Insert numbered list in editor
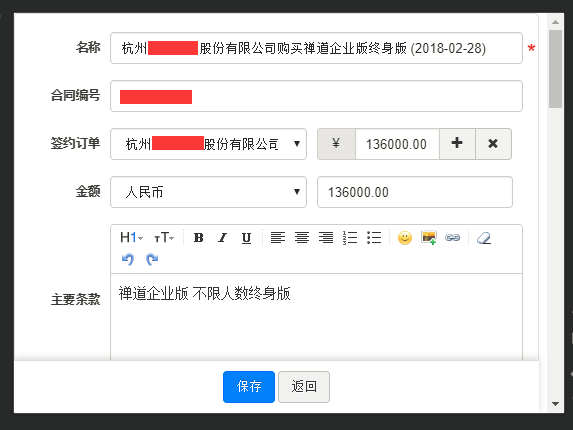The height and width of the screenshot is (430, 573). 350,238
